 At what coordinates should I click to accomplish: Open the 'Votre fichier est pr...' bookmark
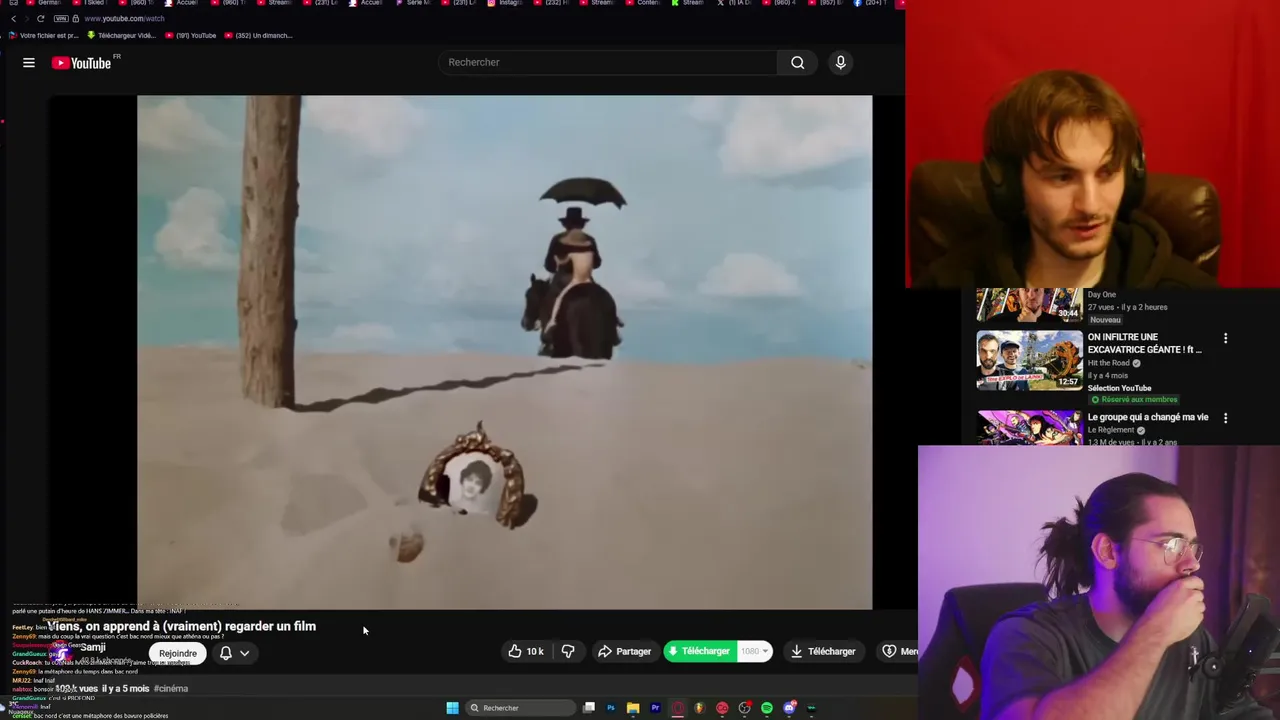pyautogui.click(x=44, y=35)
